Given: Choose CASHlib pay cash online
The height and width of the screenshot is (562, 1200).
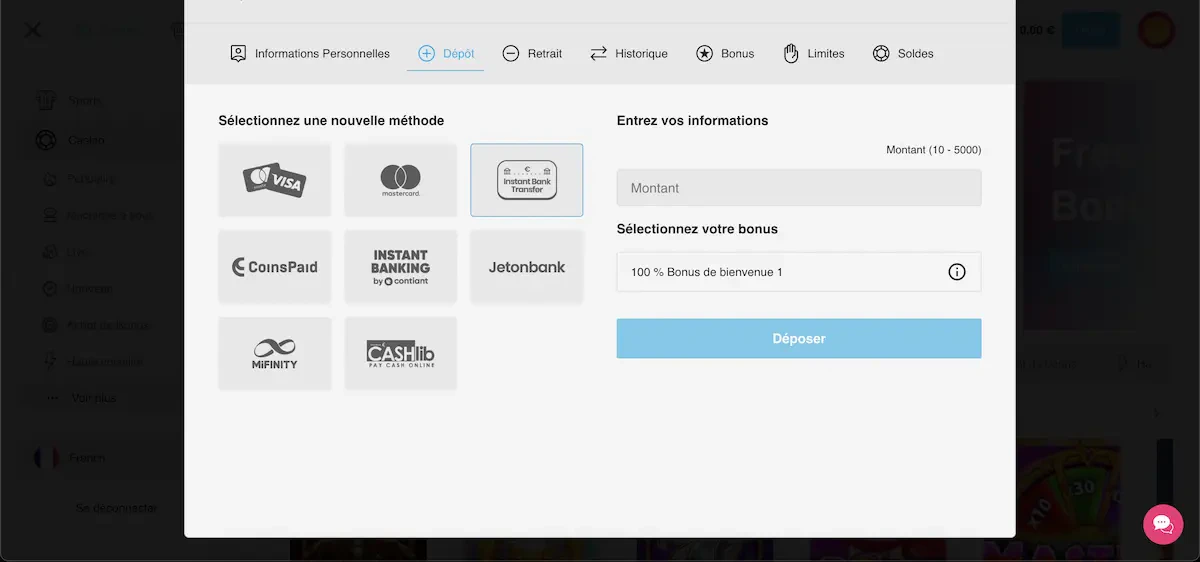Looking at the screenshot, I should tap(400, 354).
